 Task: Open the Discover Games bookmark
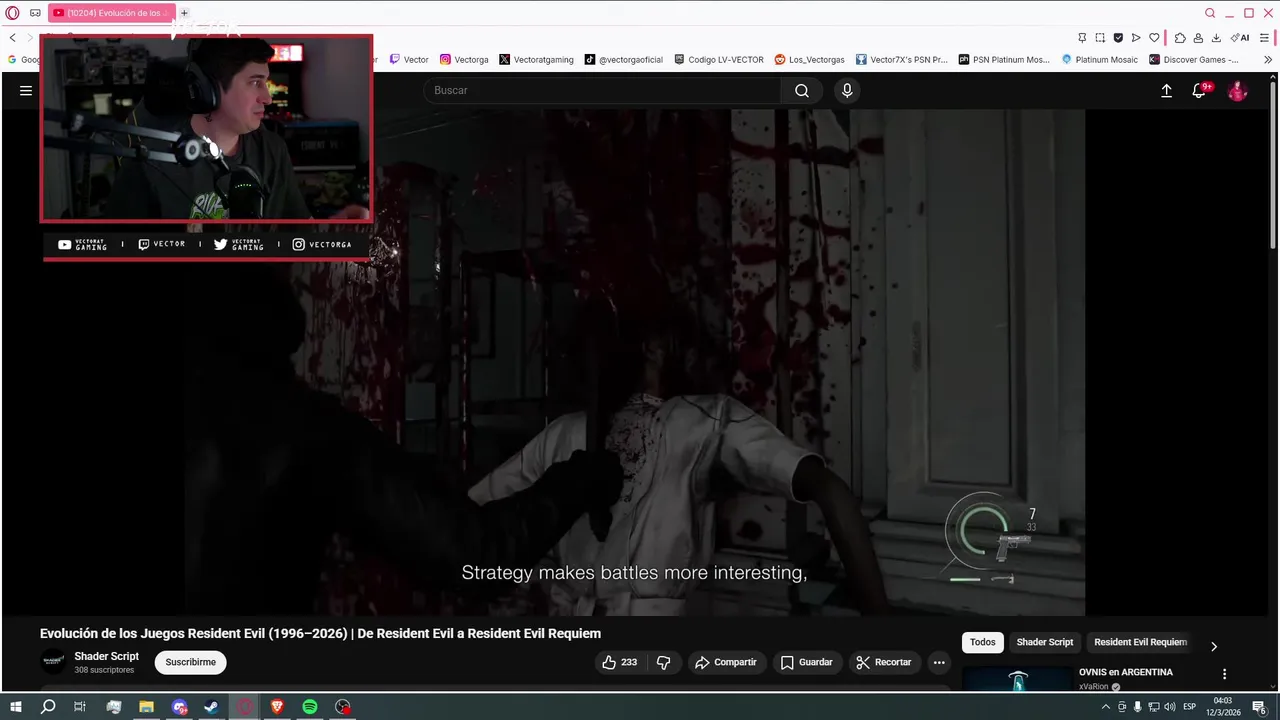point(1194,60)
